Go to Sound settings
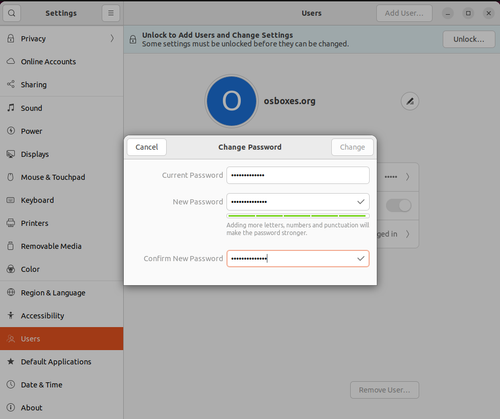The width and height of the screenshot is (500, 419). (x=62, y=108)
